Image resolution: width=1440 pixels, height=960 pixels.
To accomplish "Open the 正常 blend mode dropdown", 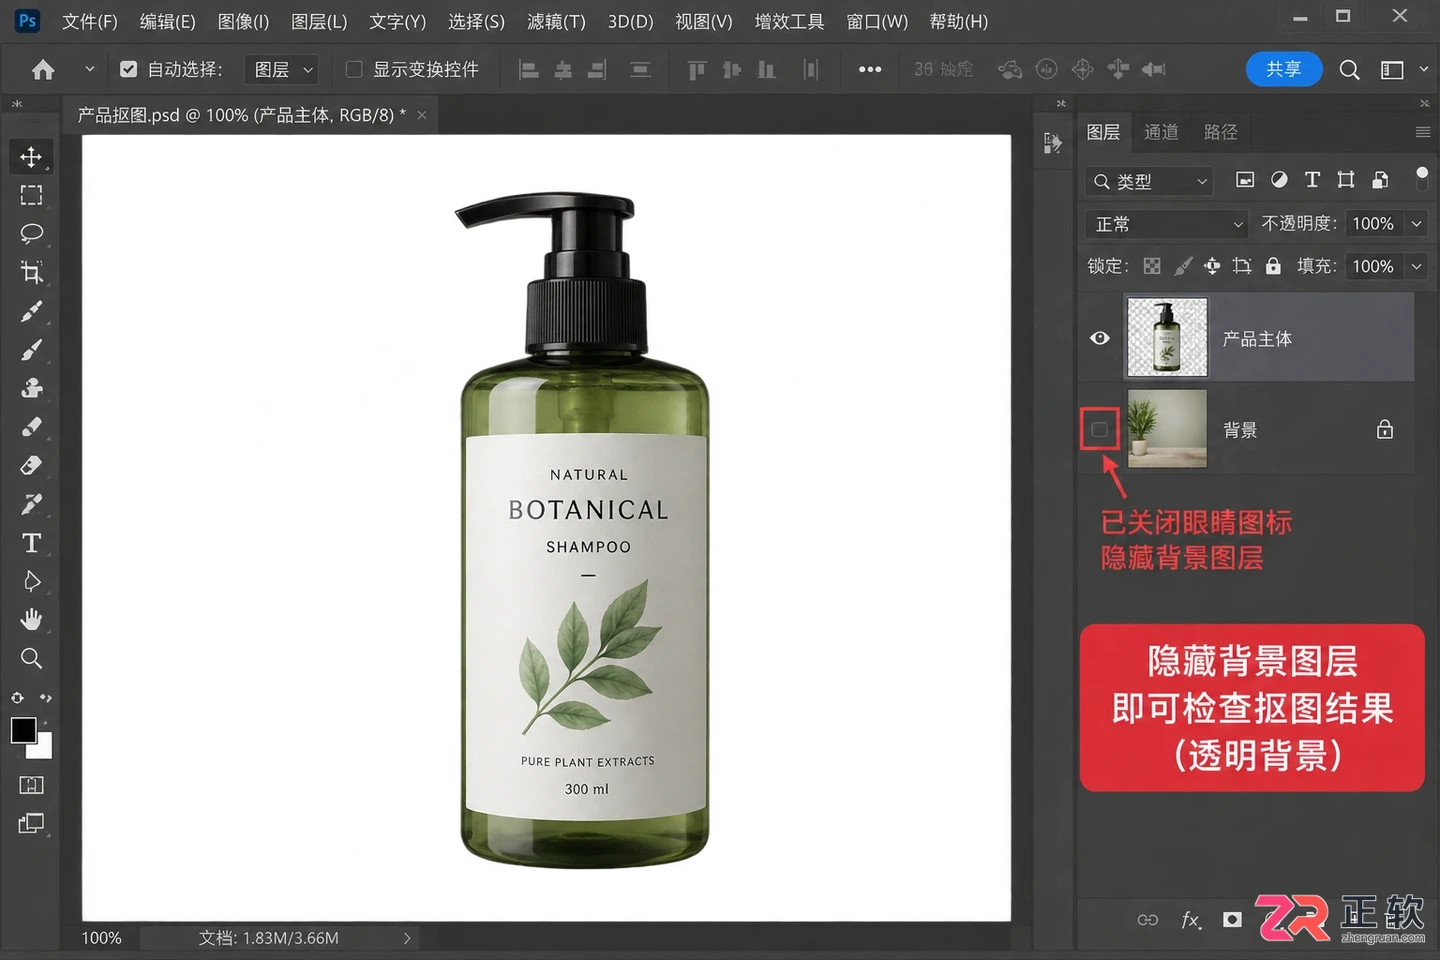I will [x=1167, y=224].
